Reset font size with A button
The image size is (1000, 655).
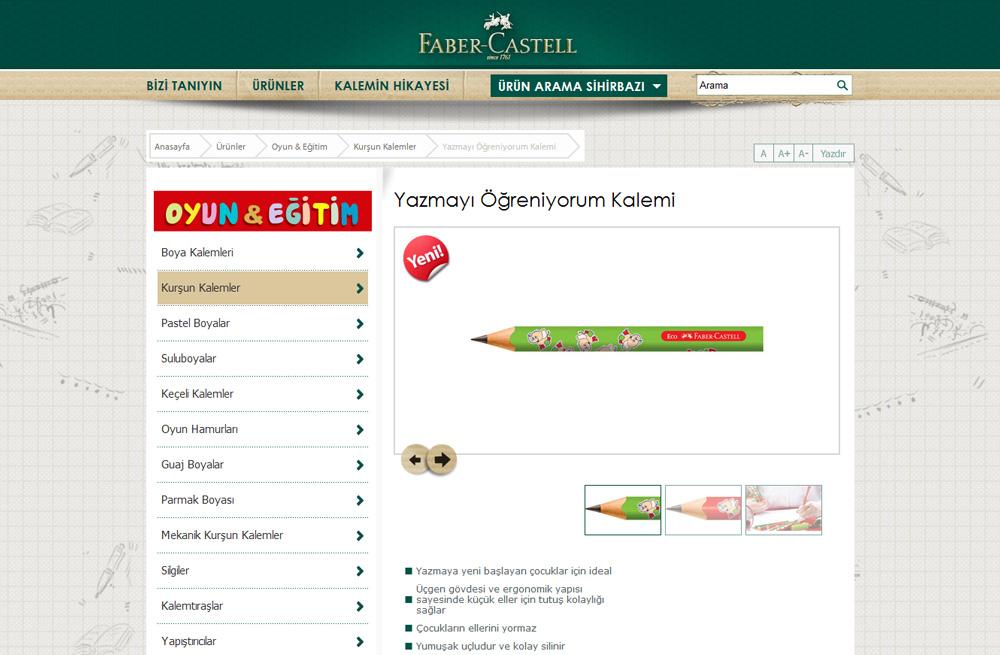pos(763,154)
